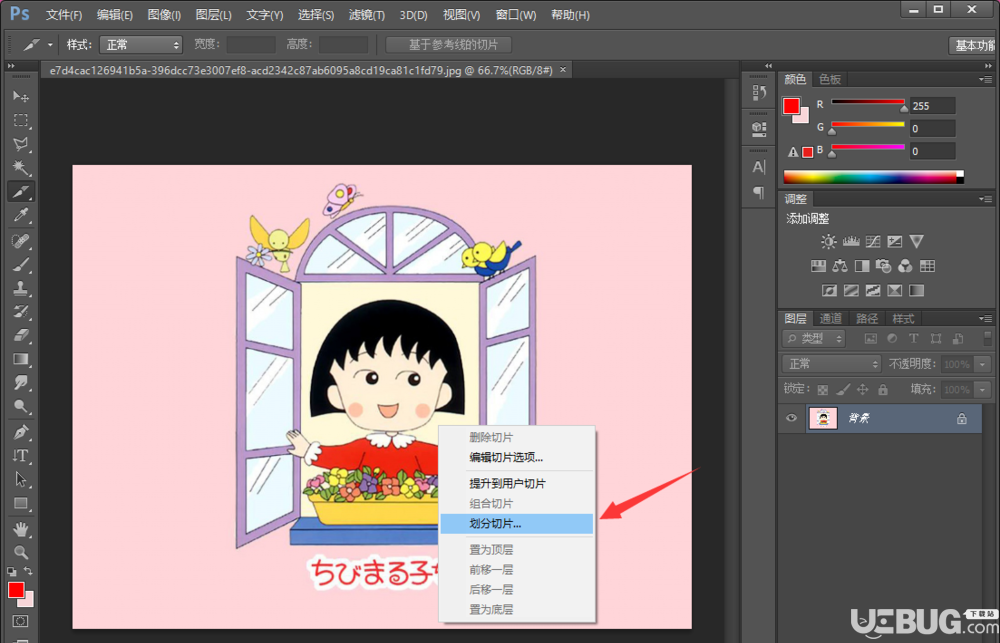
Task: Add a Photo Filter adjustment
Action: coord(883,266)
